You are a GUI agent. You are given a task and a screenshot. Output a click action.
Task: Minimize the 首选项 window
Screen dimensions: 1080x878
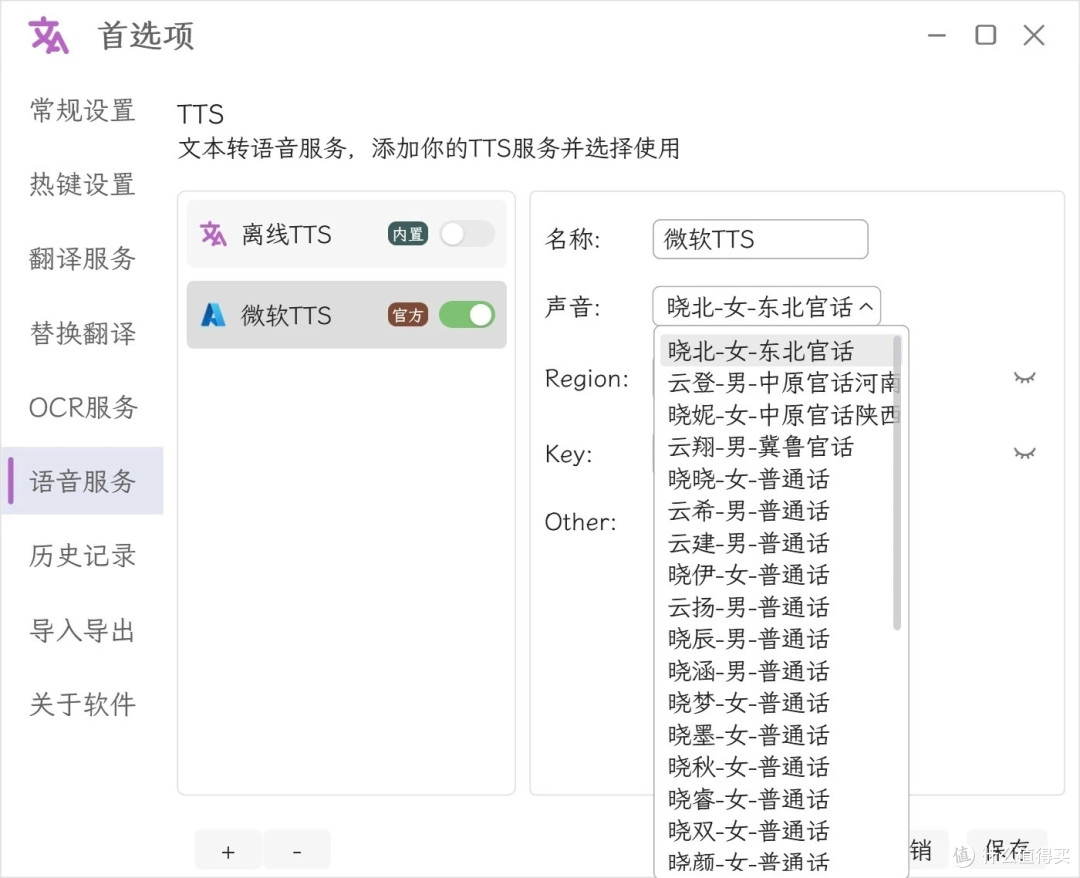point(937,35)
